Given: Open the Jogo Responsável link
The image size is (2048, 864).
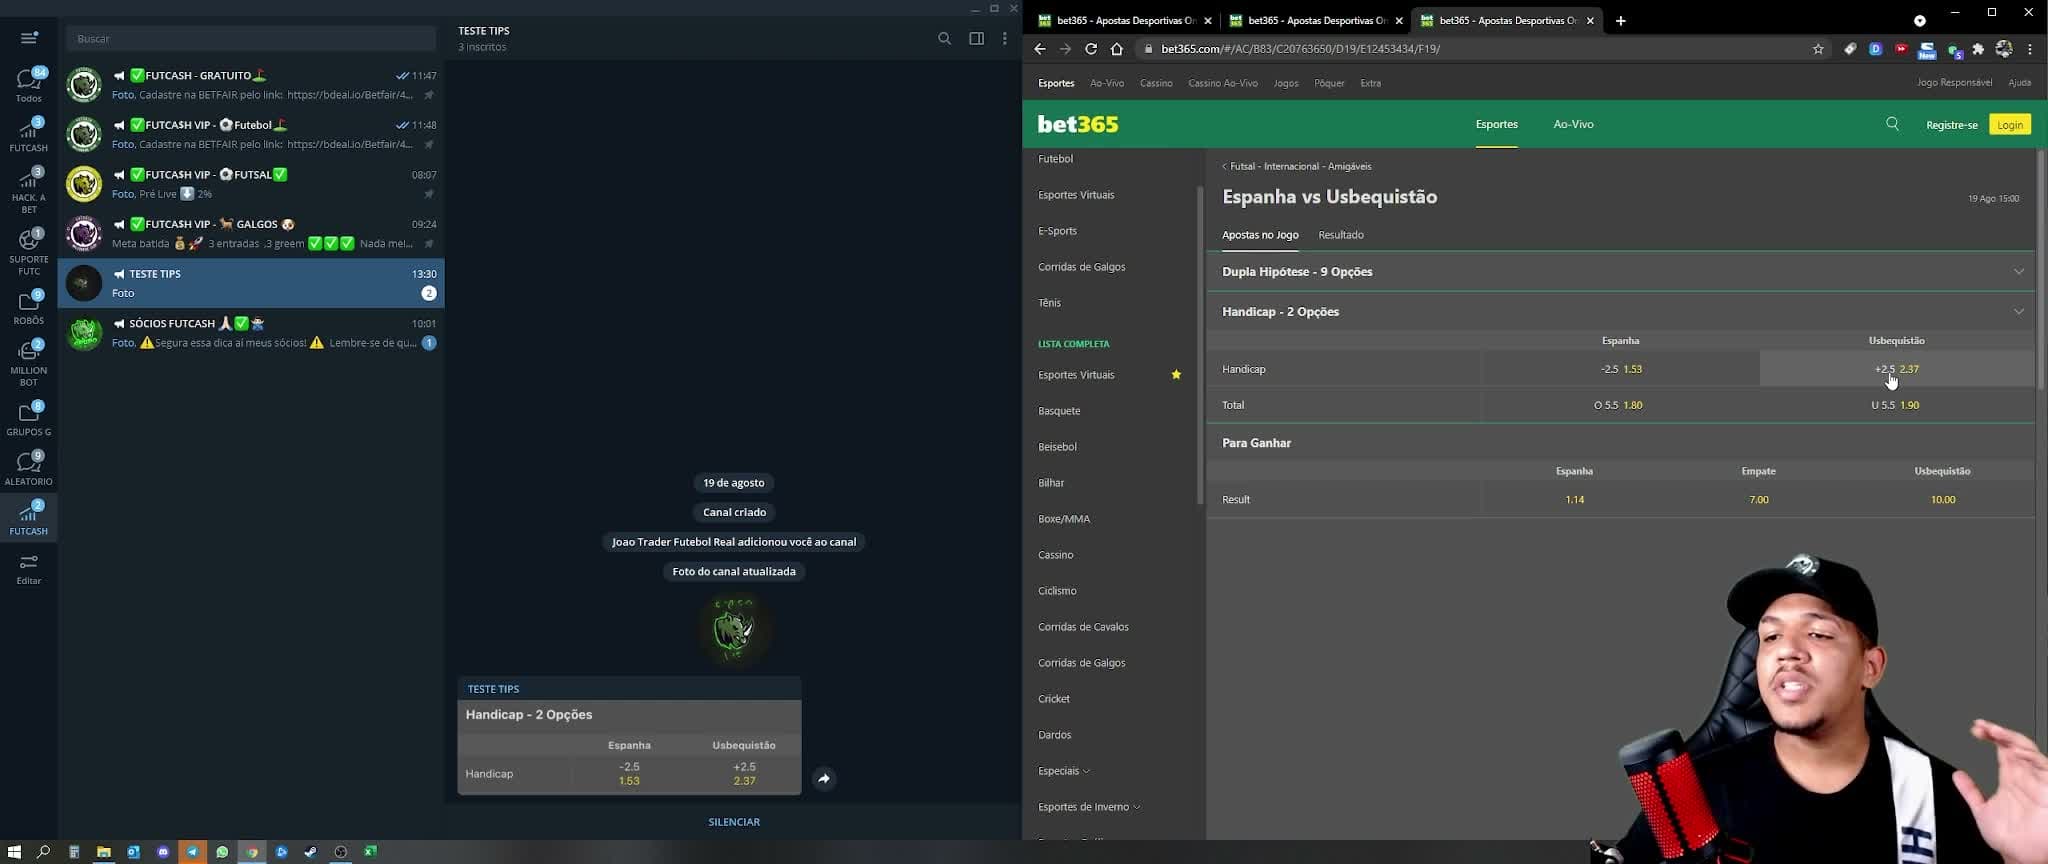Looking at the screenshot, I should click(1954, 83).
